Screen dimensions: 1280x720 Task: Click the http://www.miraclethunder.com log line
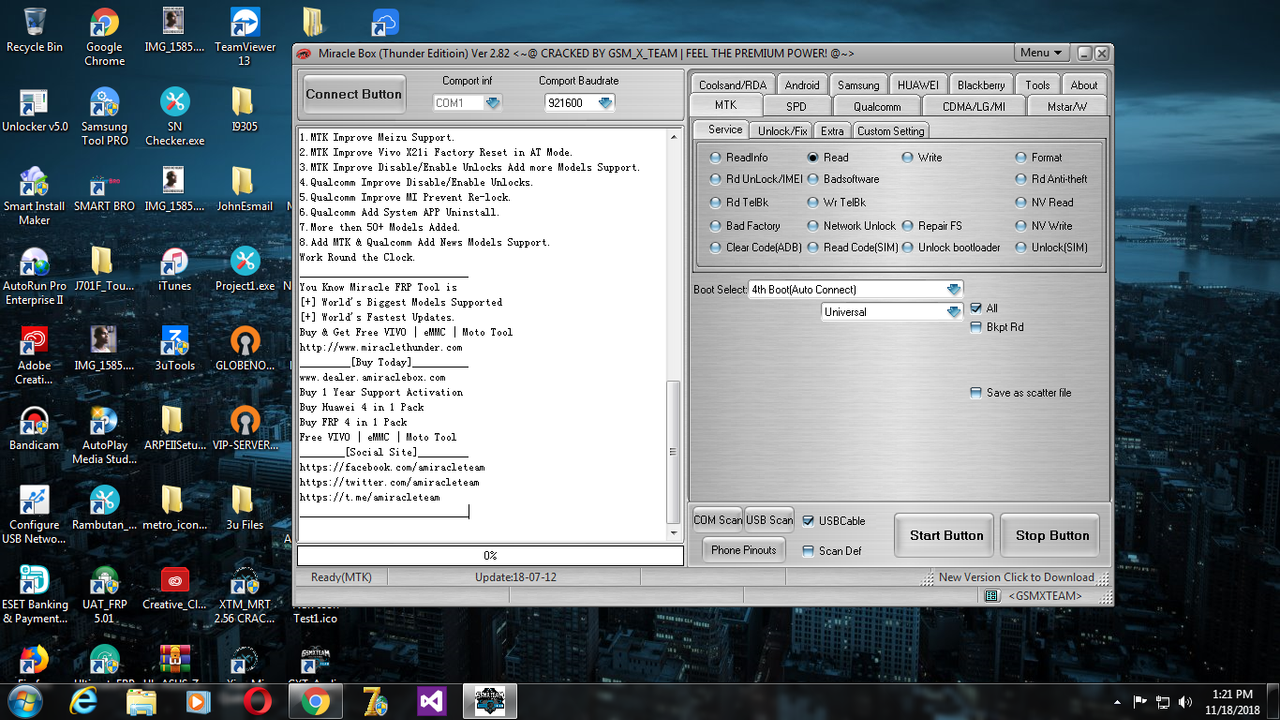(381, 347)
